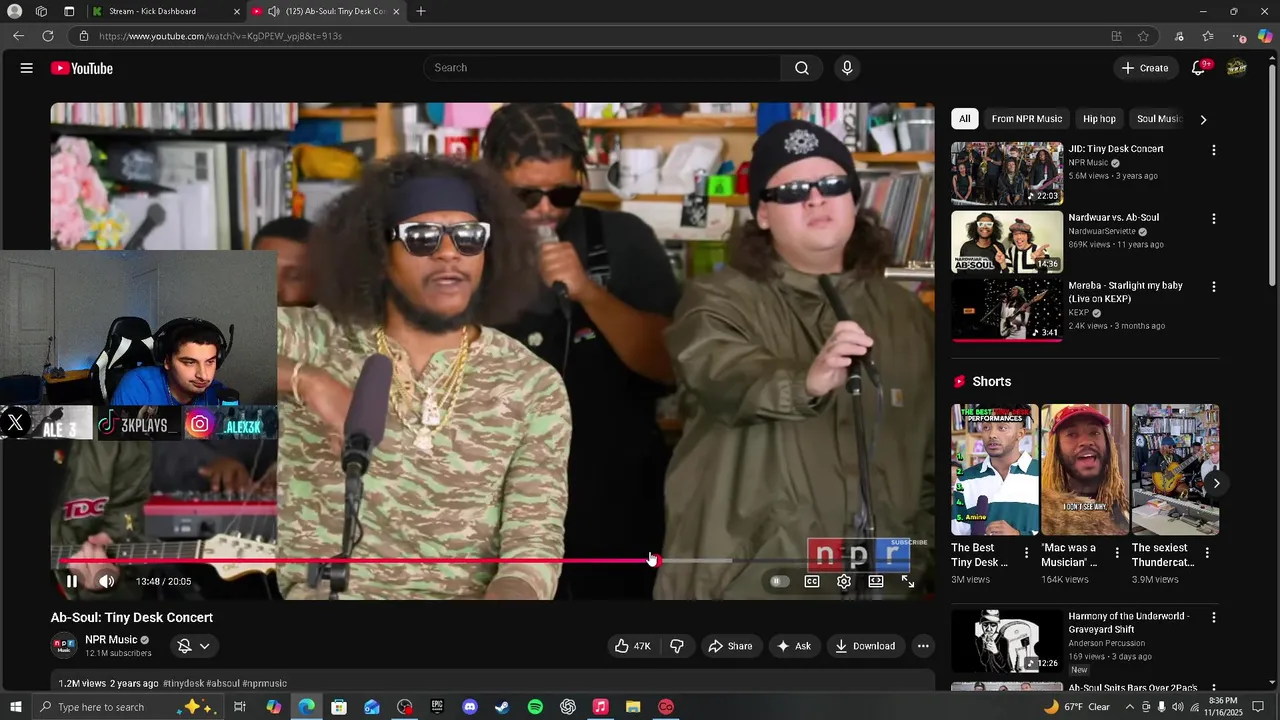Select the Soul Music chip

point(1158,119)
